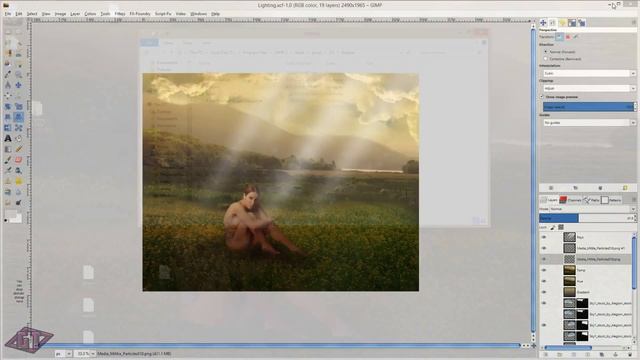This screenshot has height=360, width=640.
Task: Set Transform target to path
Action: click(x=576, y=37)
